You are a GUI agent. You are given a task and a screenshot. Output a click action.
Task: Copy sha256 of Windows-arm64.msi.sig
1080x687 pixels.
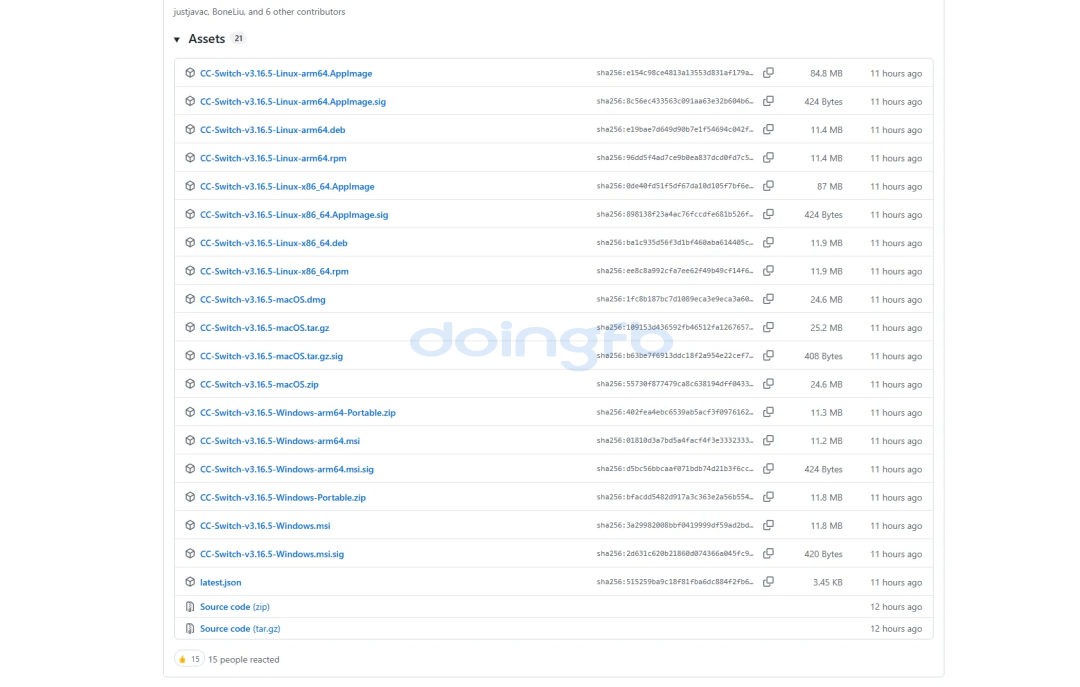coord(768,468)
